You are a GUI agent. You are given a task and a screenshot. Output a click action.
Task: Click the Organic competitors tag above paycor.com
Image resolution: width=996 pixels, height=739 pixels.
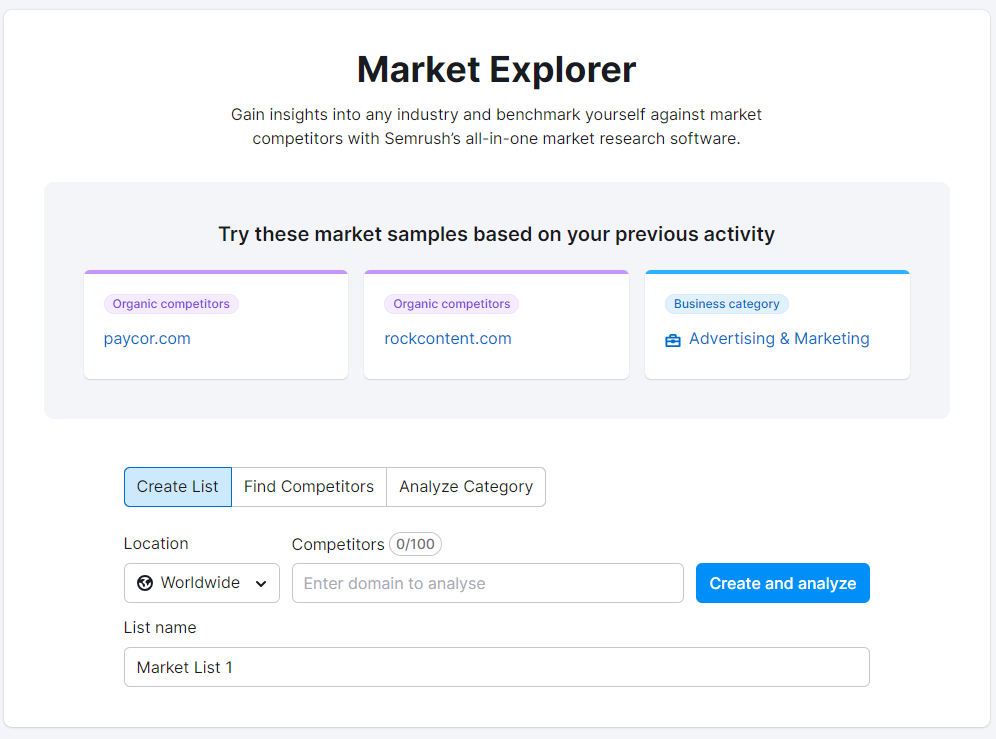click(171, 304)
